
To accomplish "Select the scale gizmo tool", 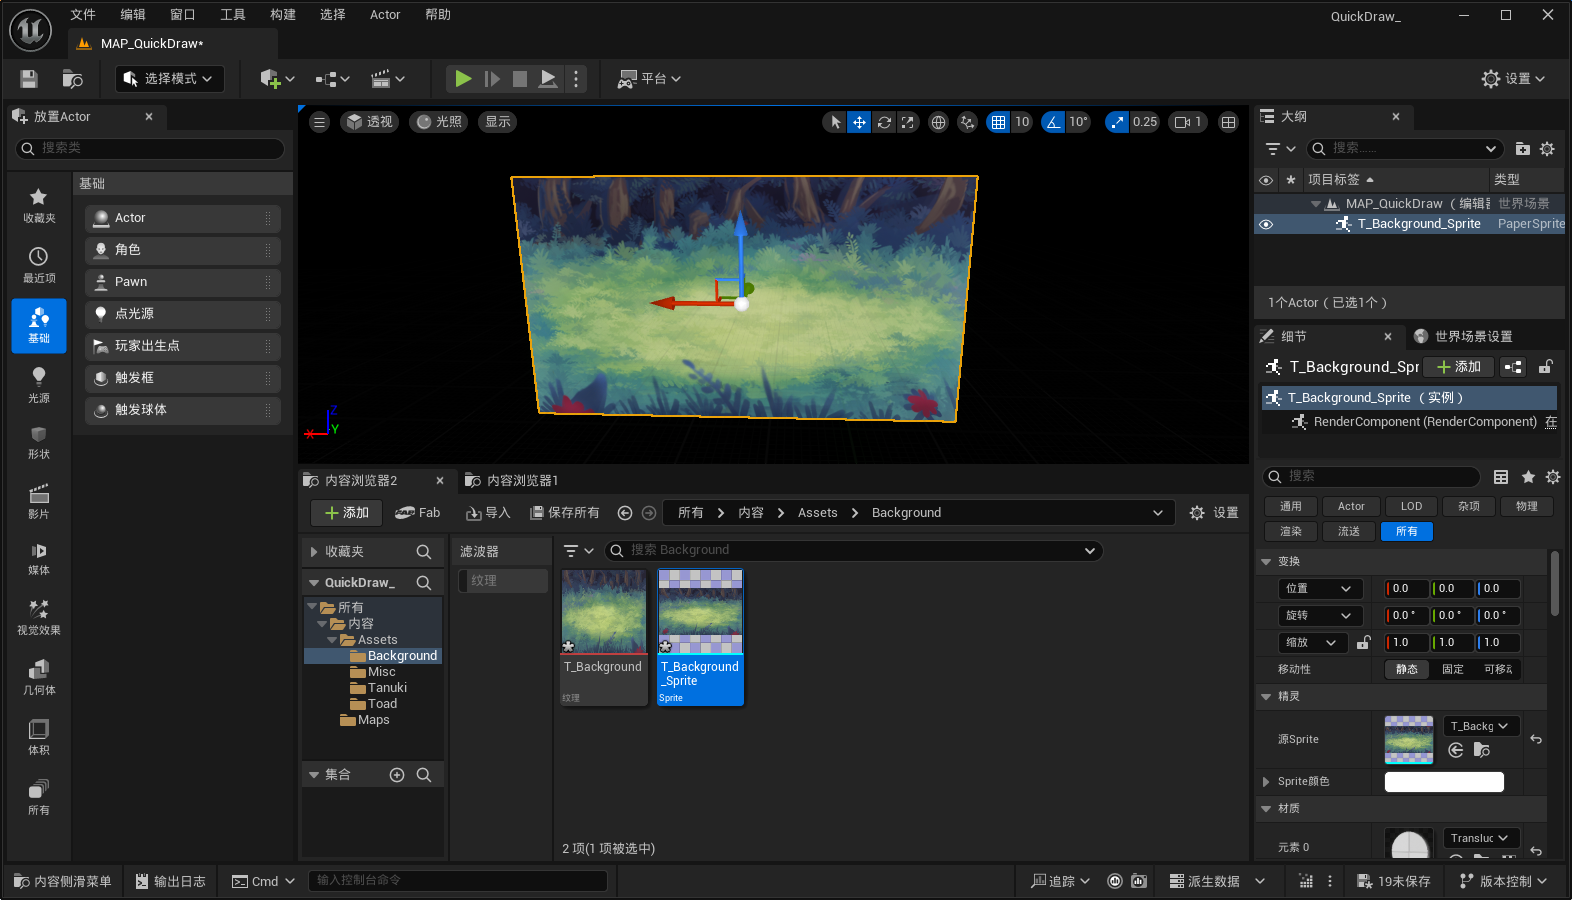I will coord(907,122).
